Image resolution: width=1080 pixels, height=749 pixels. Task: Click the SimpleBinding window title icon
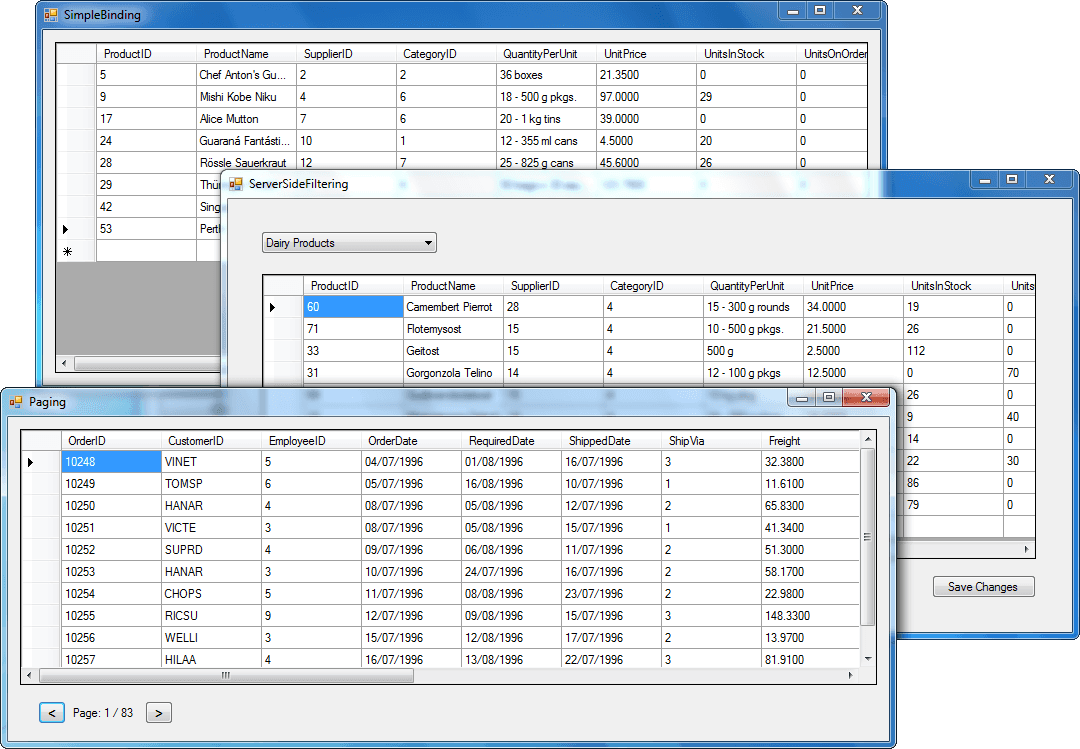click(x=51, y=14)
